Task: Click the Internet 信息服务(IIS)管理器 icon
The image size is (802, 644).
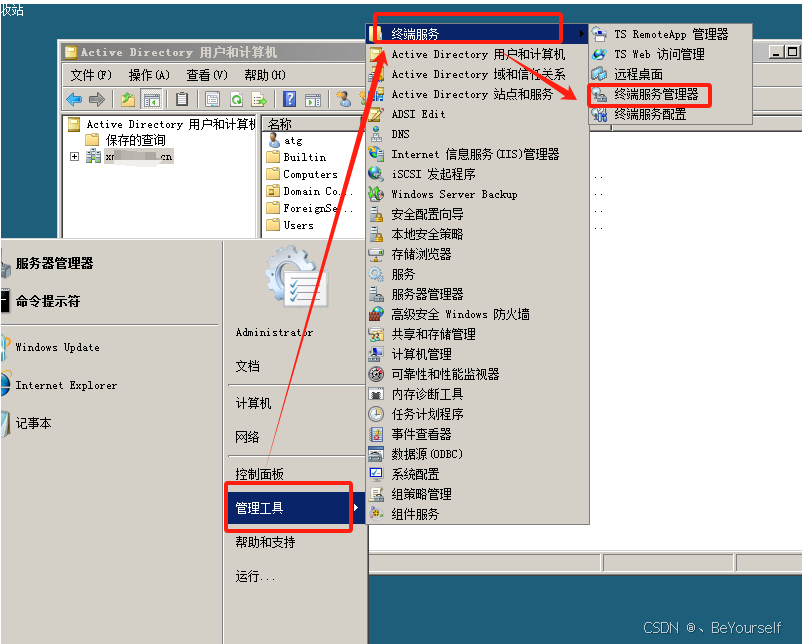Action: coord(376,154)
